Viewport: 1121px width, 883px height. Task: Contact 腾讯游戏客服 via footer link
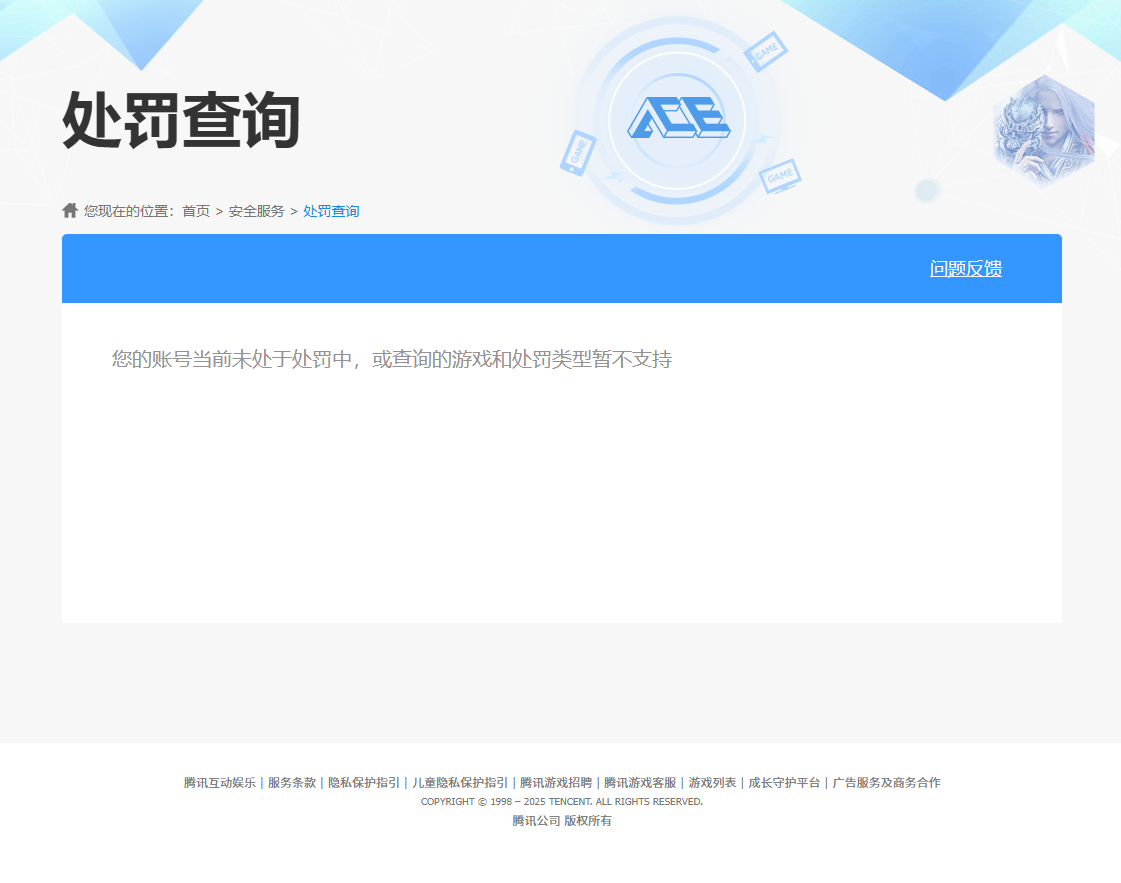pos(638,782)
